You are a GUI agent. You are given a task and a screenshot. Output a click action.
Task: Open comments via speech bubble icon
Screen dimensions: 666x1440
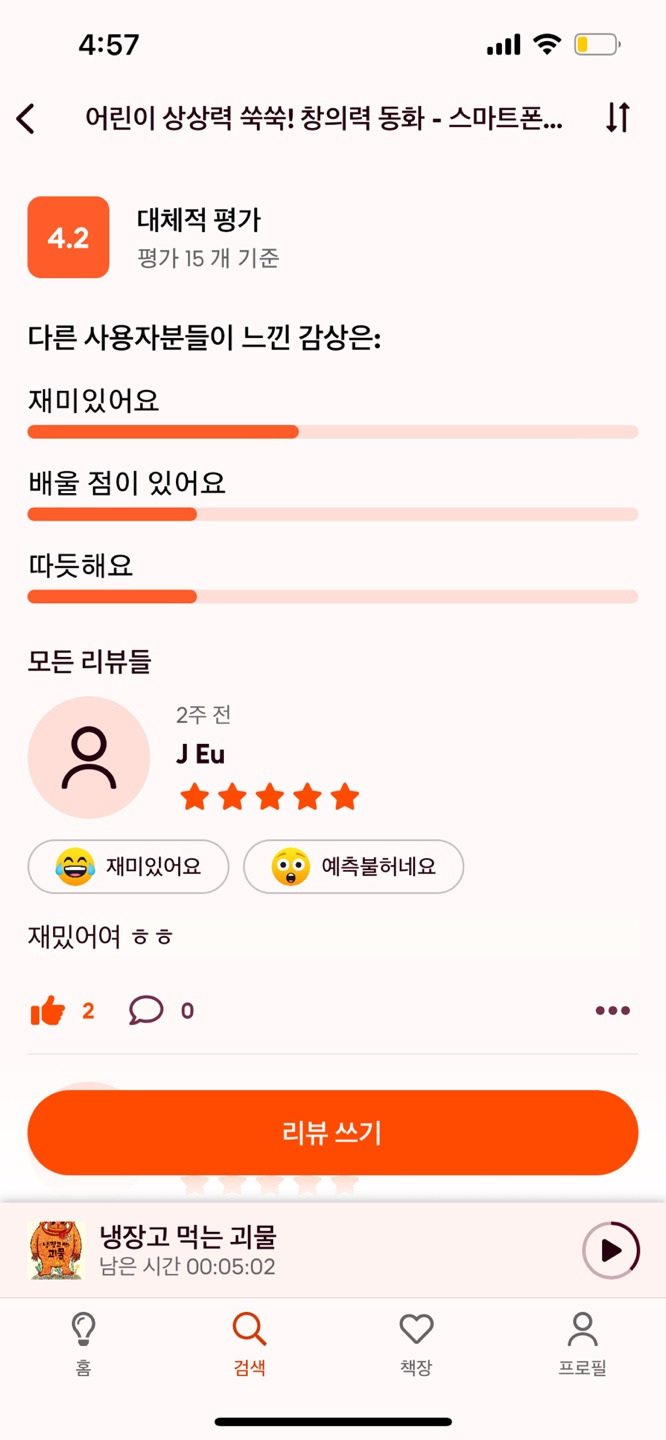pos(146,1011)
